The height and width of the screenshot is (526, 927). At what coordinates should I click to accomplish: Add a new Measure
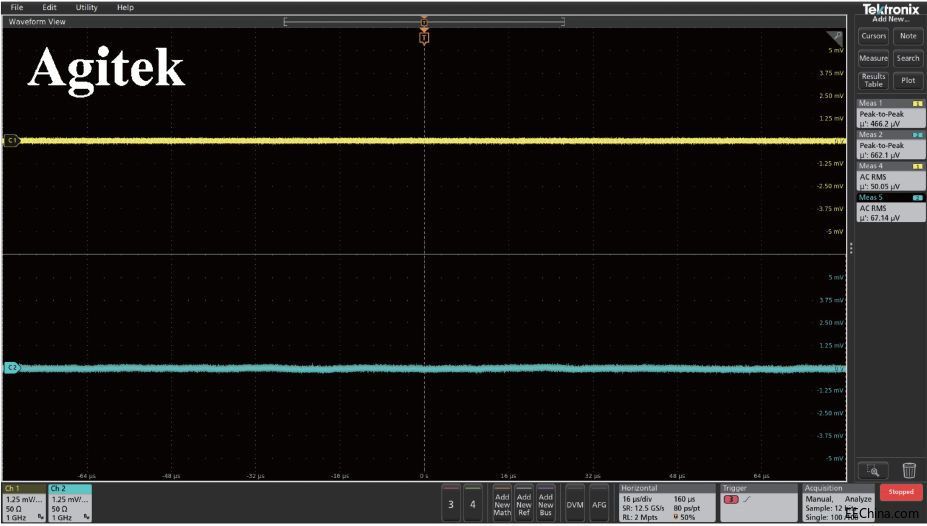point(873,58)
